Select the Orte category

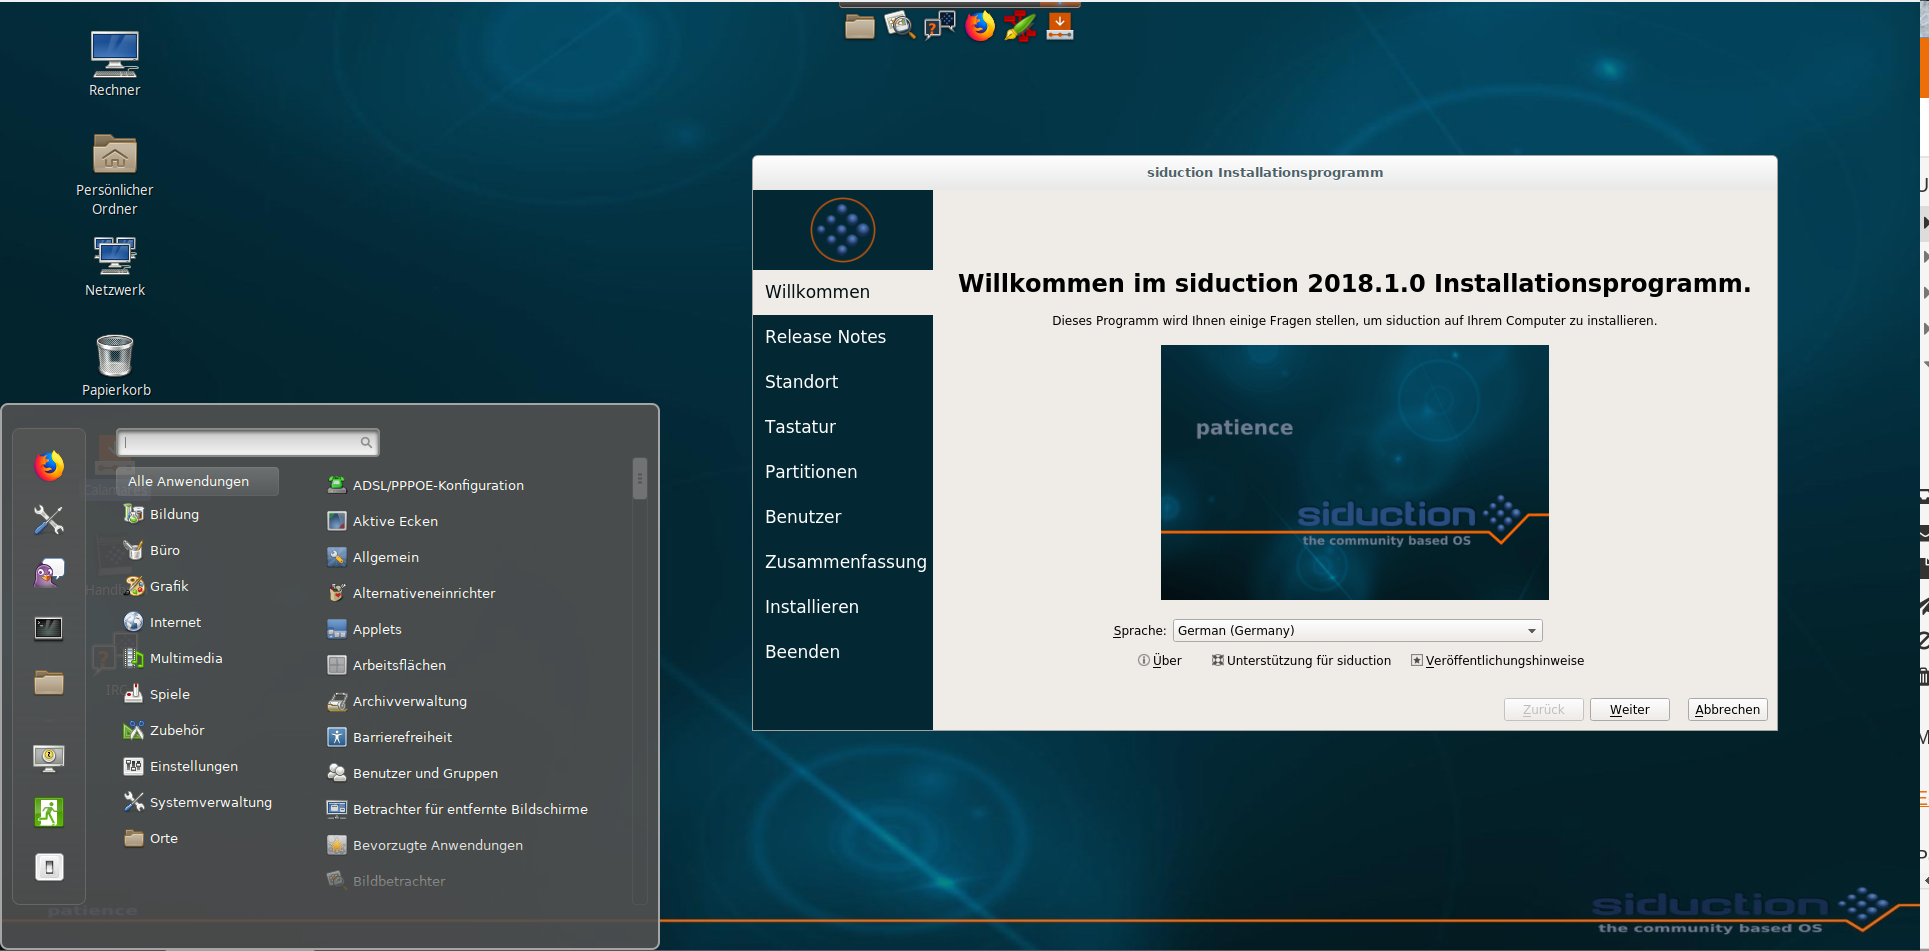151,838
